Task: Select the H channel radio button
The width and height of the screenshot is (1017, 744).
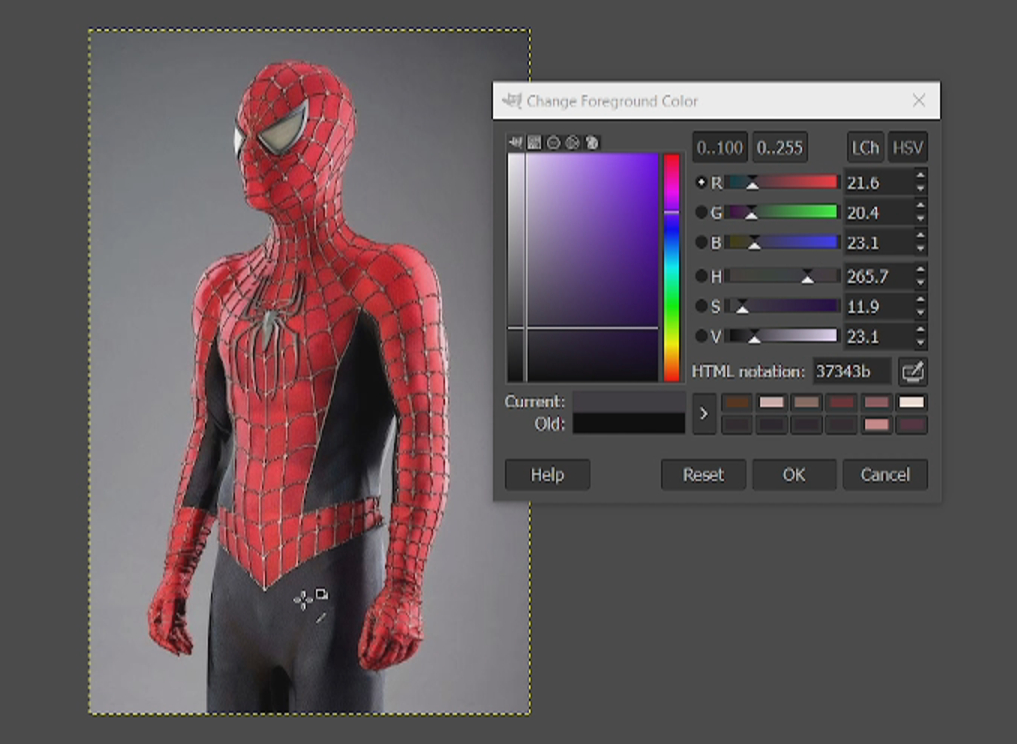Action: pyautogui.click(x=701, y=276)
